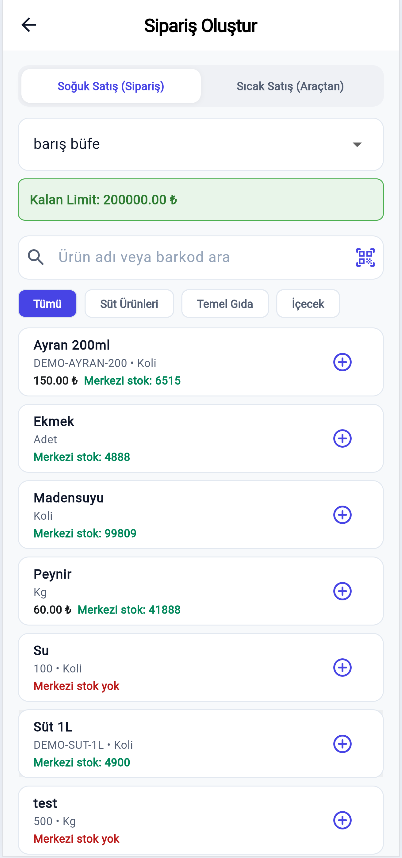
Task: Click the search magnifier icon
Action: tap(36, 257)
